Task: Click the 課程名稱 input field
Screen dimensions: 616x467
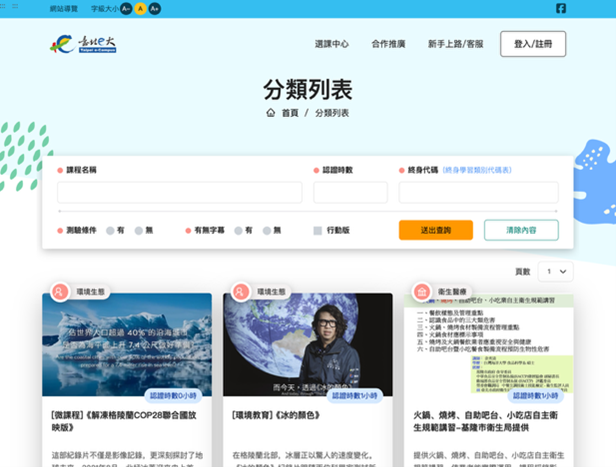Action: pyautogui.click(x=180, y=192)
